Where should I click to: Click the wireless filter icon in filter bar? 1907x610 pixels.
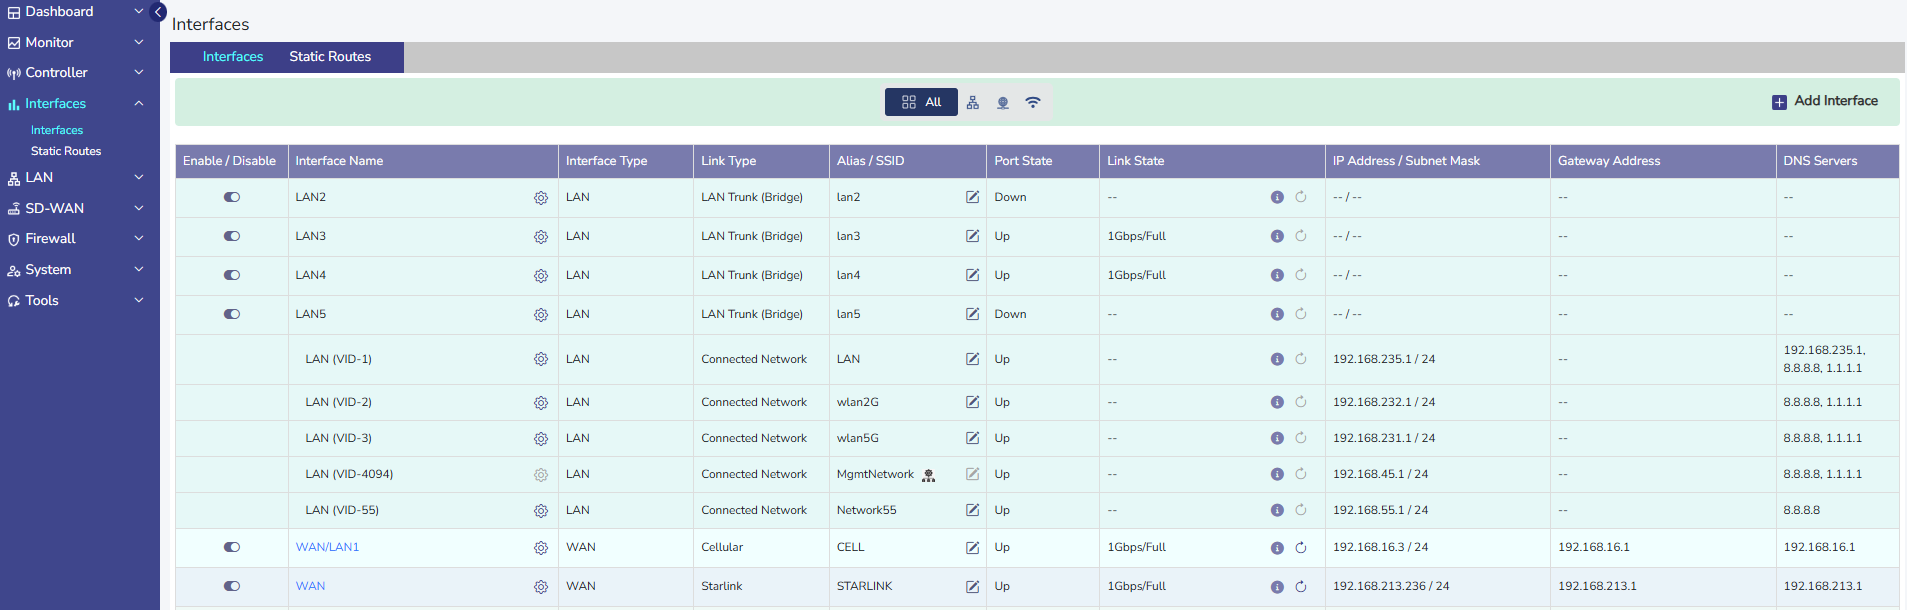point(1033,102)
